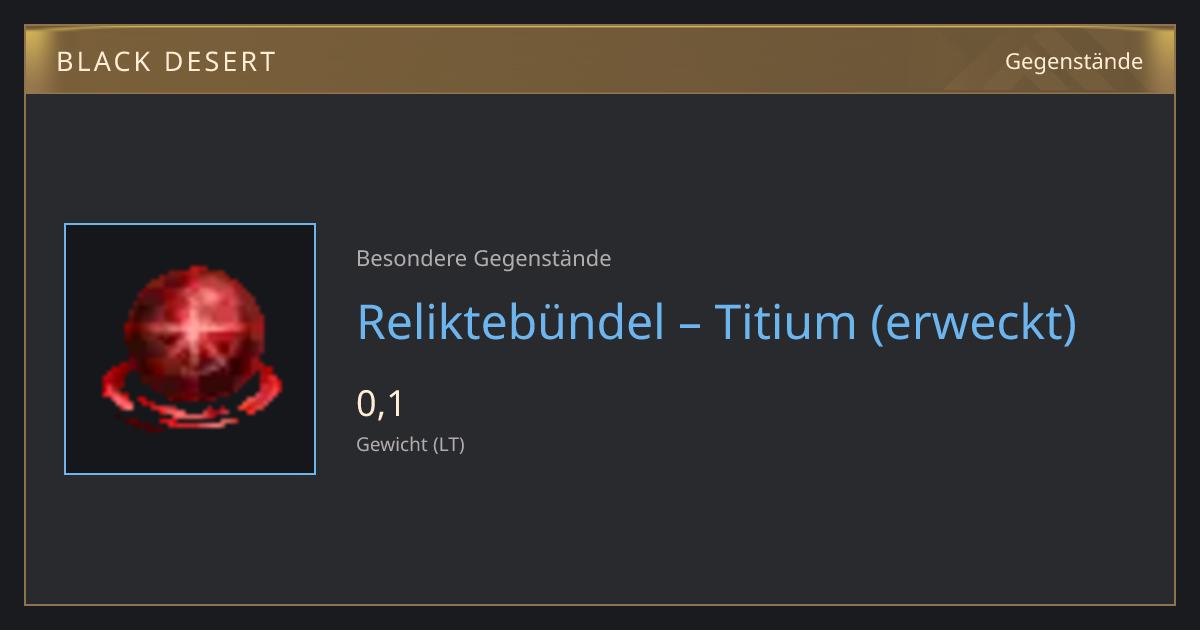1200x630 pixels.
Task: Click the (LT) unit in weight label
Action: click(448, 444)
